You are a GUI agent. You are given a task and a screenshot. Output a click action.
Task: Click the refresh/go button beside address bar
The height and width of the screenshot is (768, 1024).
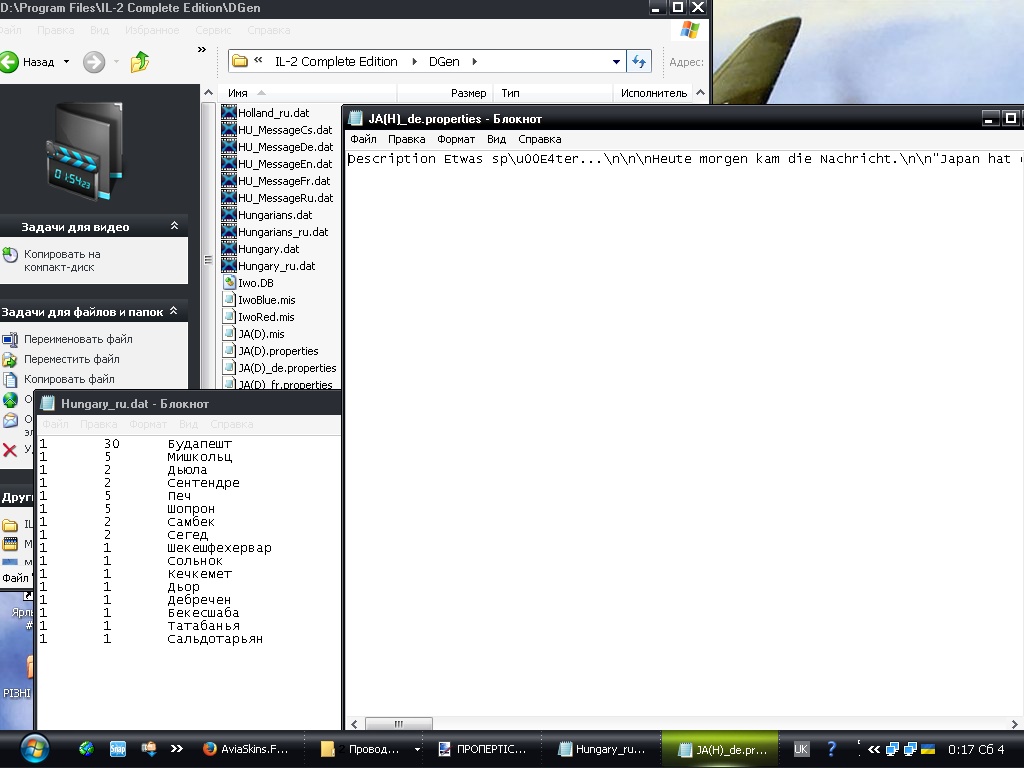639,62
